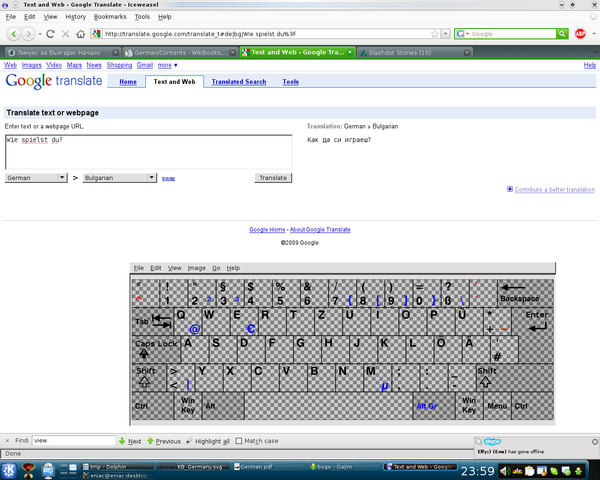
Task: Close the find bar with the X
Action: click(7, 441)
